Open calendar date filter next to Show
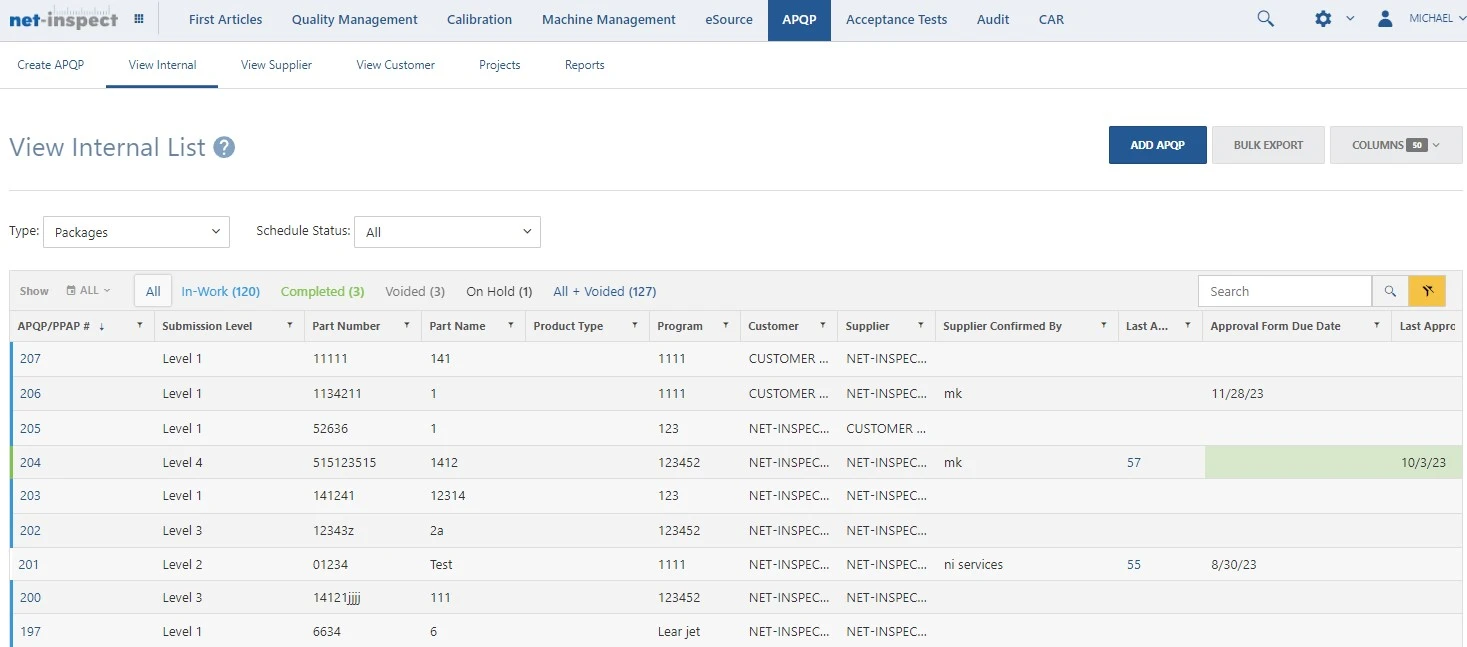Image resolution: width=1467 pixels, height=647 pixels. [86, 290]
